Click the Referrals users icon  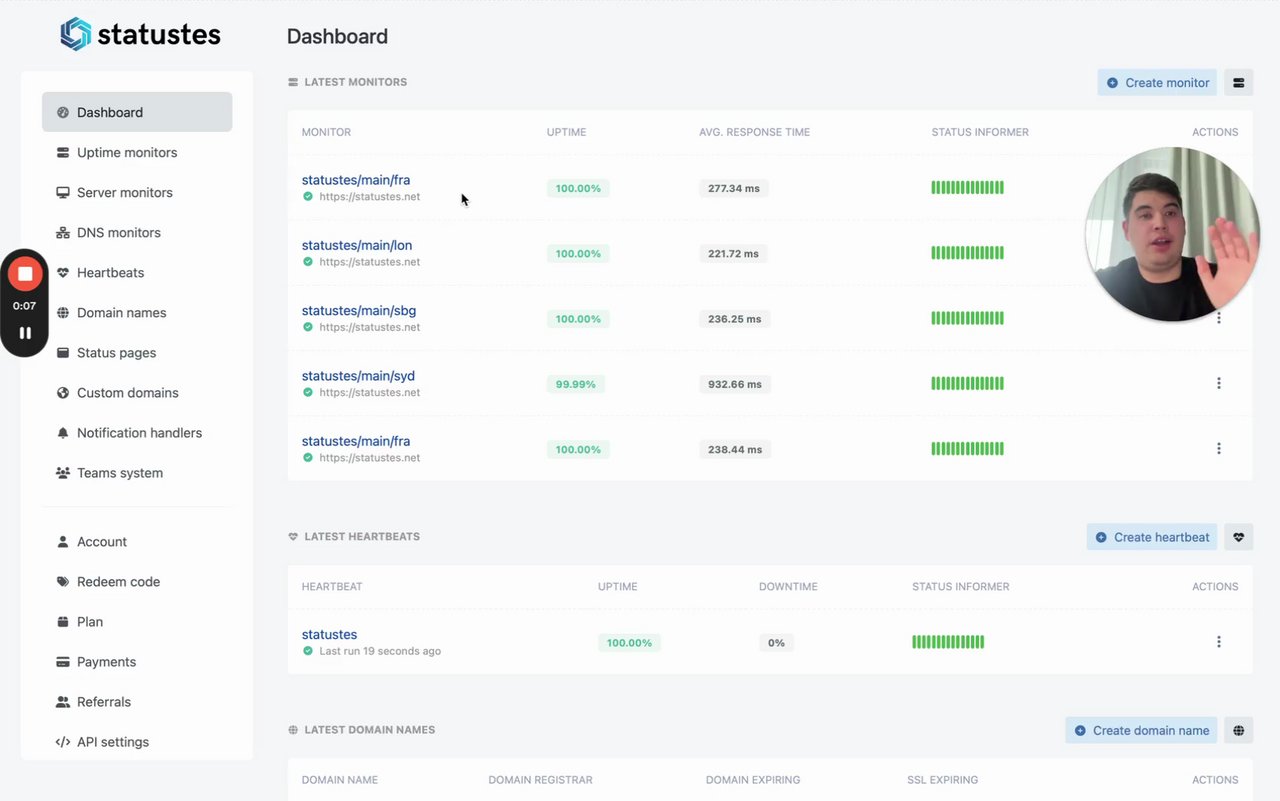(63, 701)
